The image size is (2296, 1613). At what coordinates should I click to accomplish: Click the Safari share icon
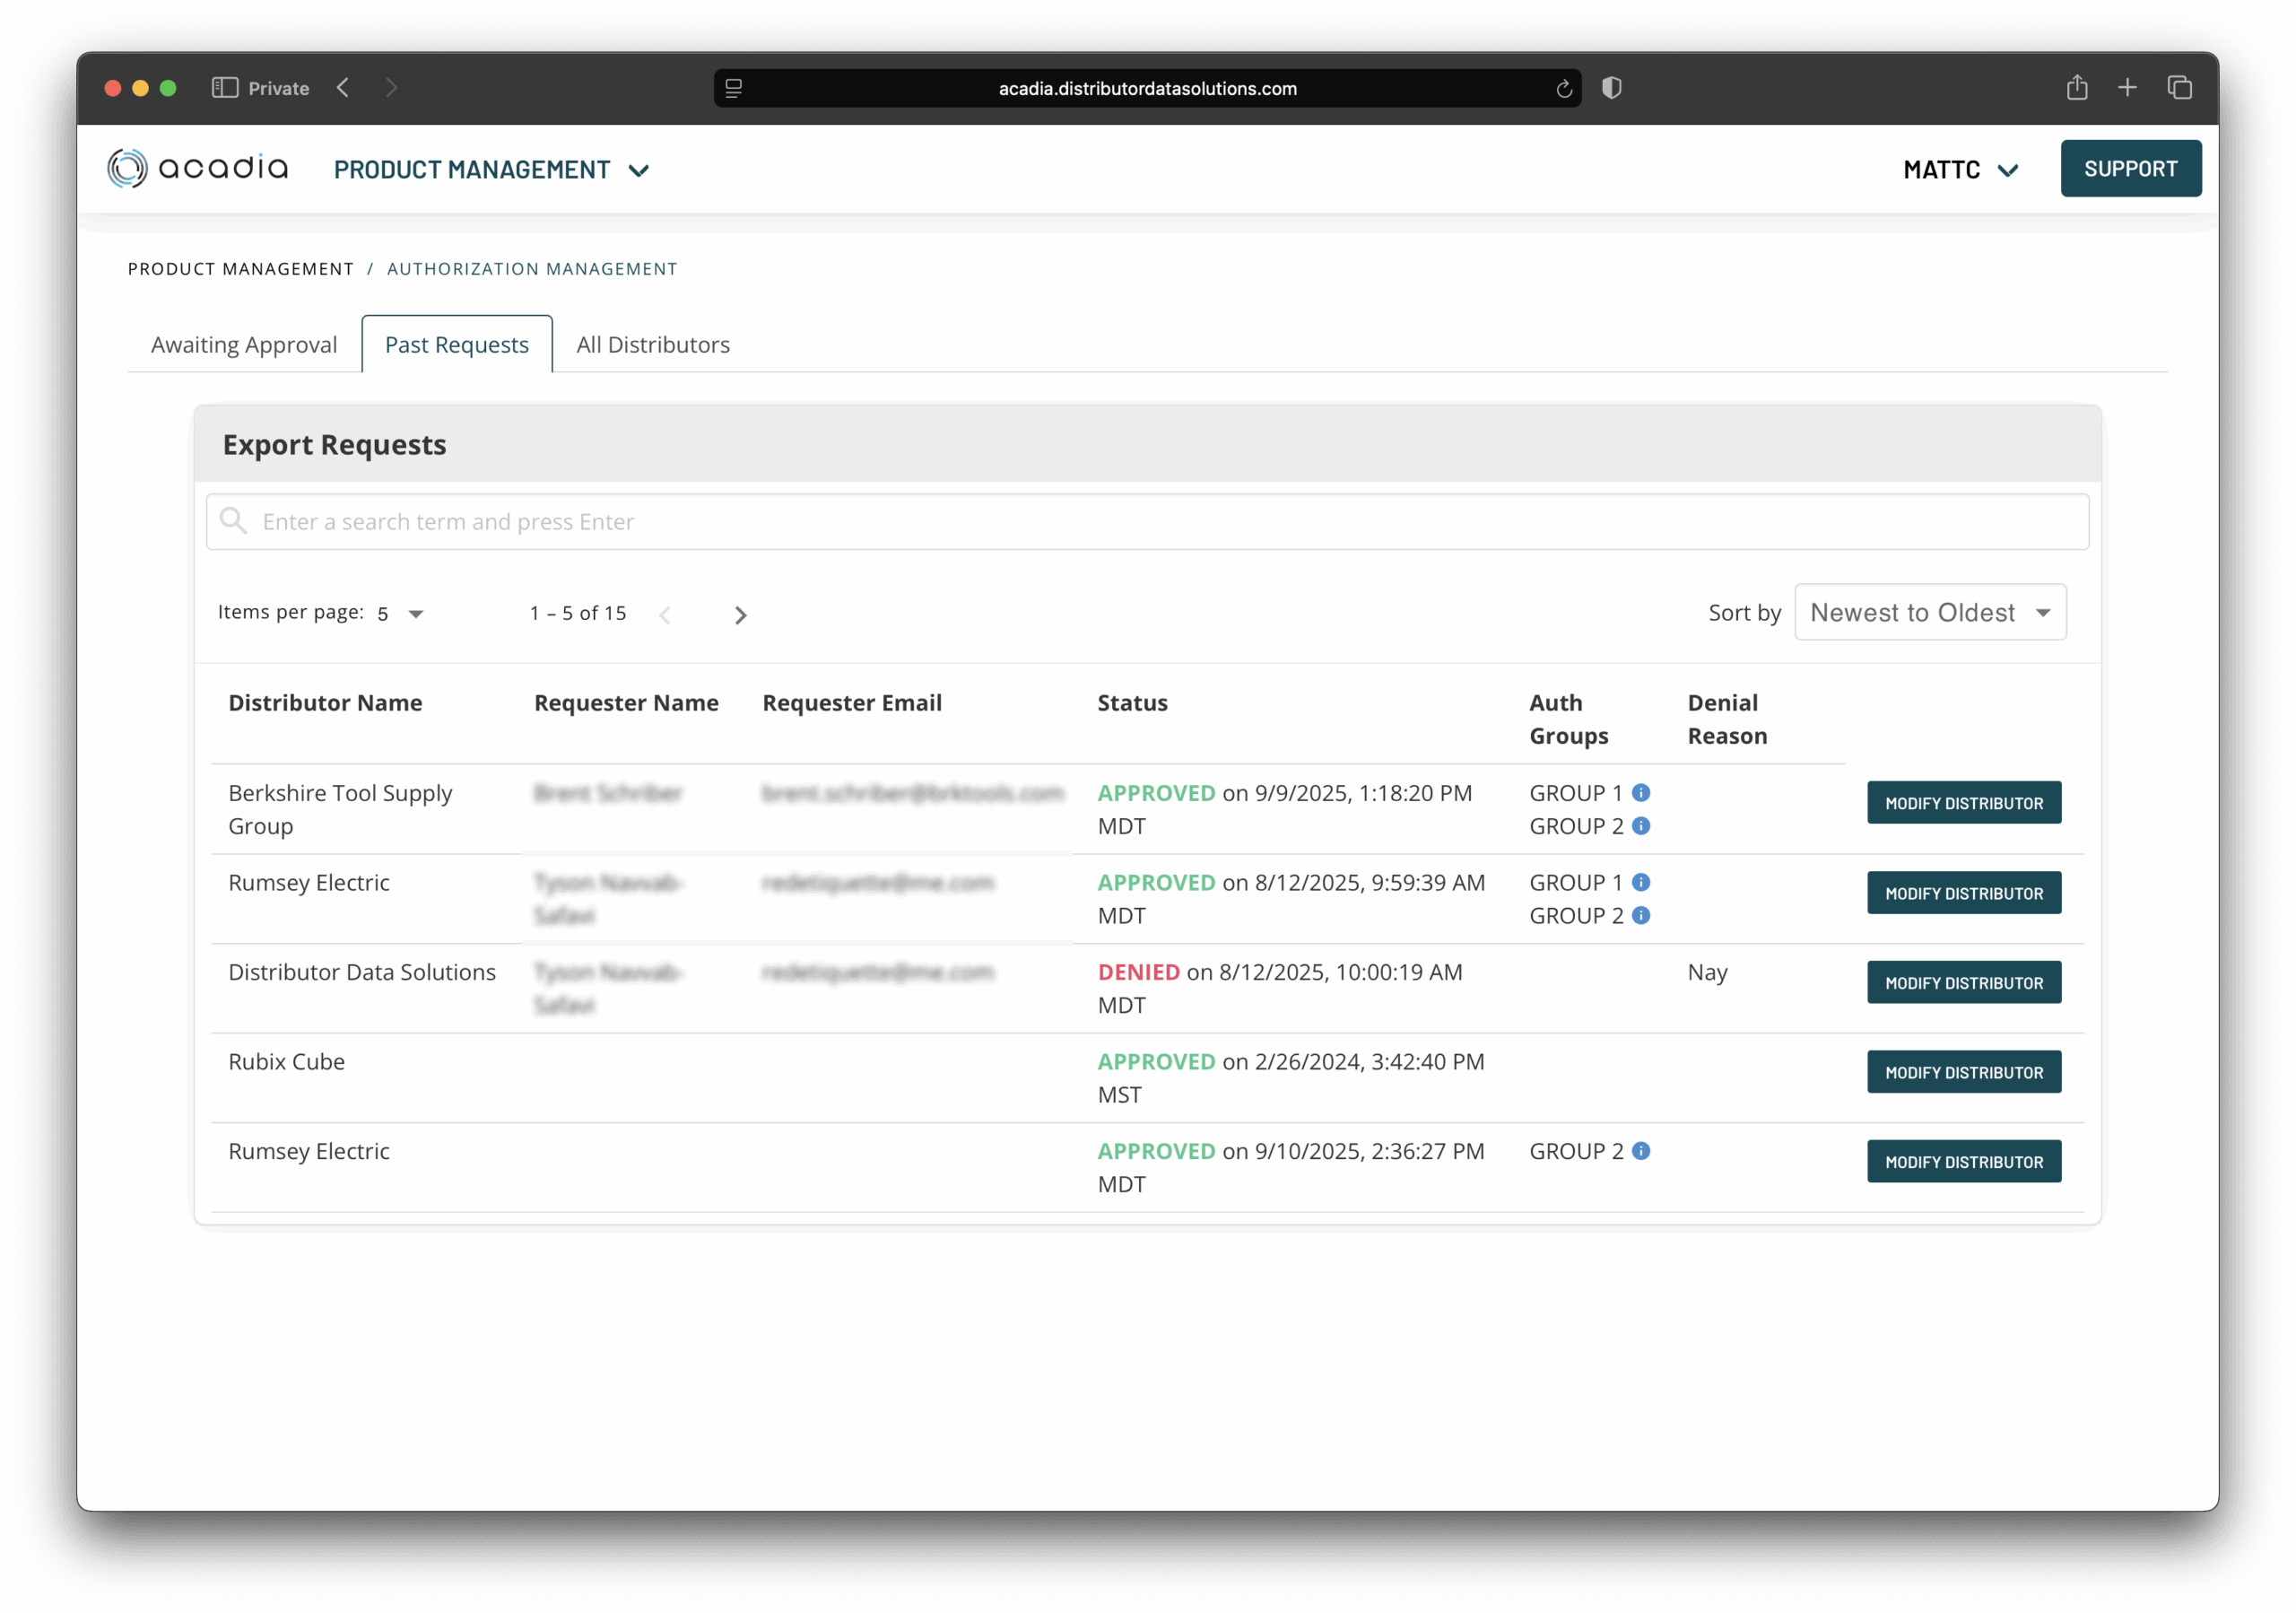coord(2077,88)
